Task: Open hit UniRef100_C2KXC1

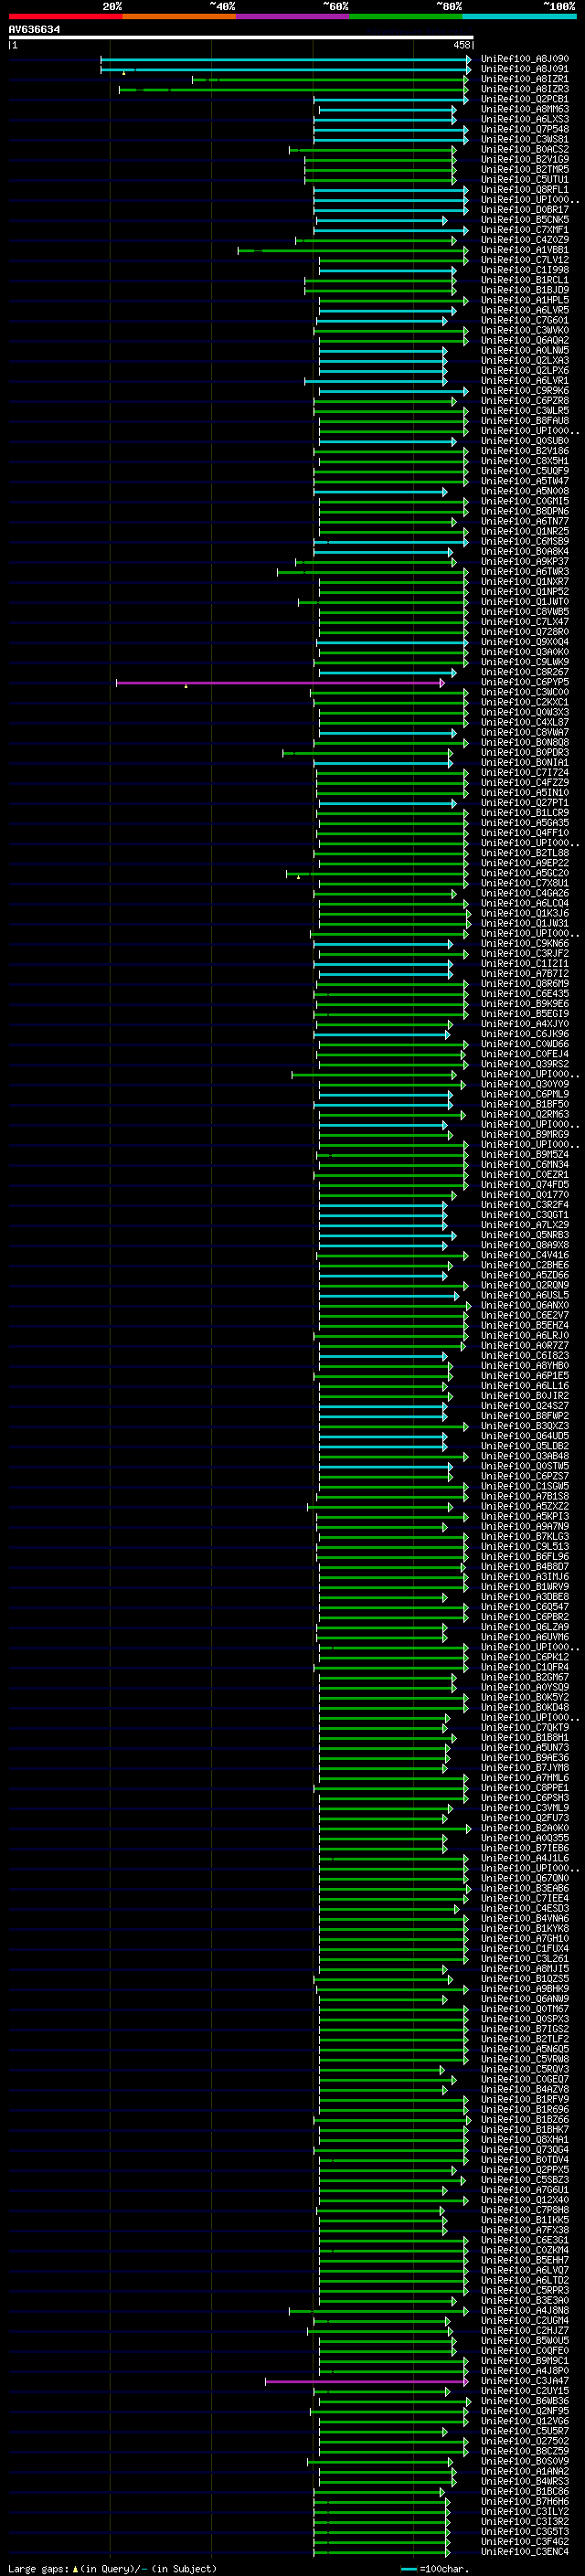Action: point(524,702)
